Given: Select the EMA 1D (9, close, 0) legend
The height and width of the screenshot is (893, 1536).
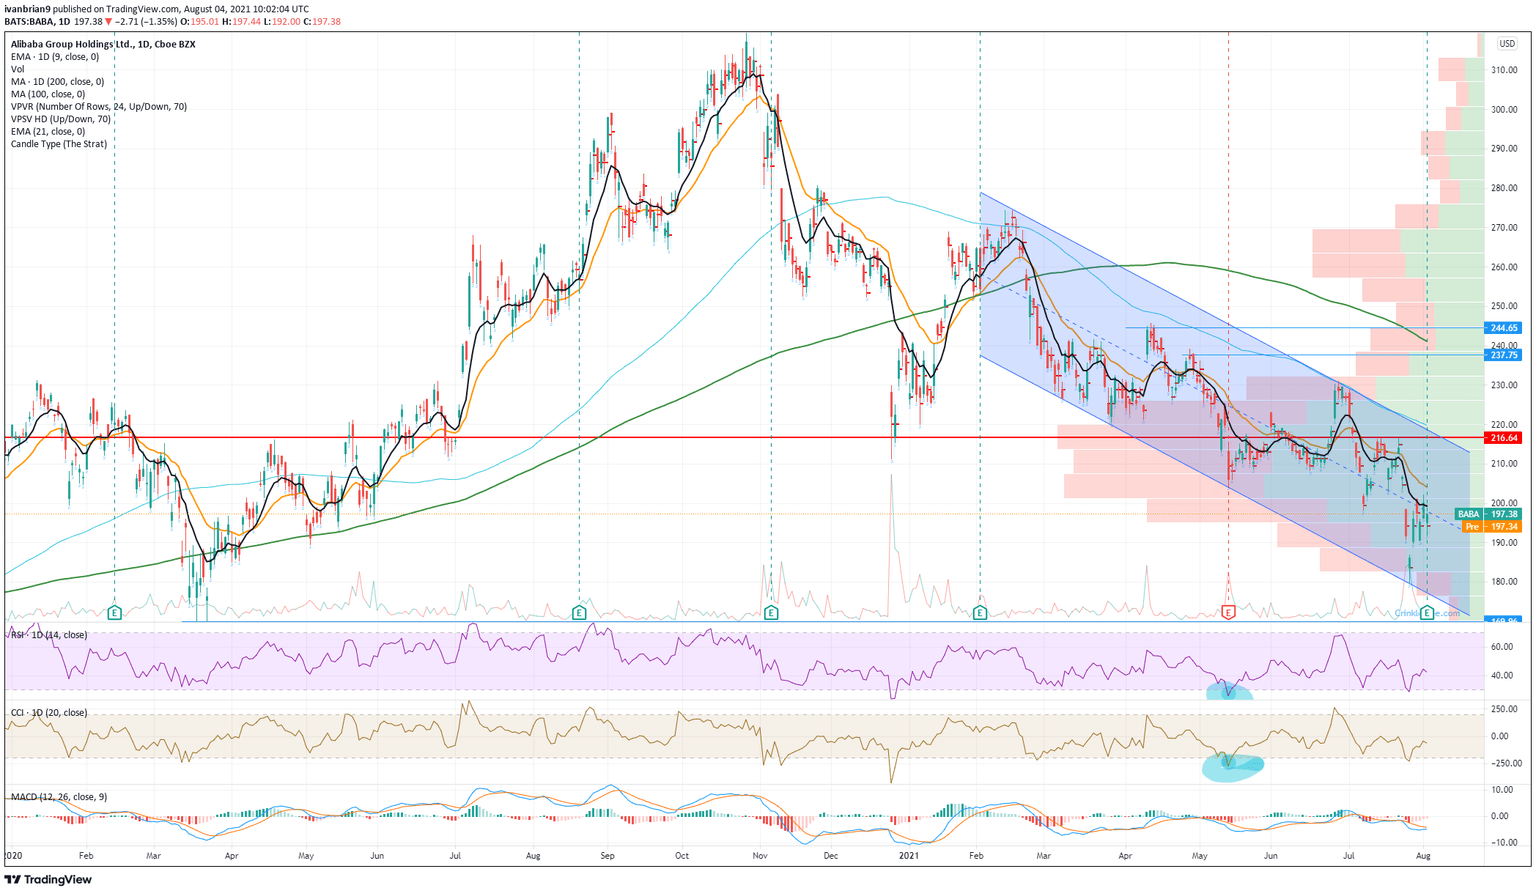Looking at the screenshot, I should tap(54, 57).
